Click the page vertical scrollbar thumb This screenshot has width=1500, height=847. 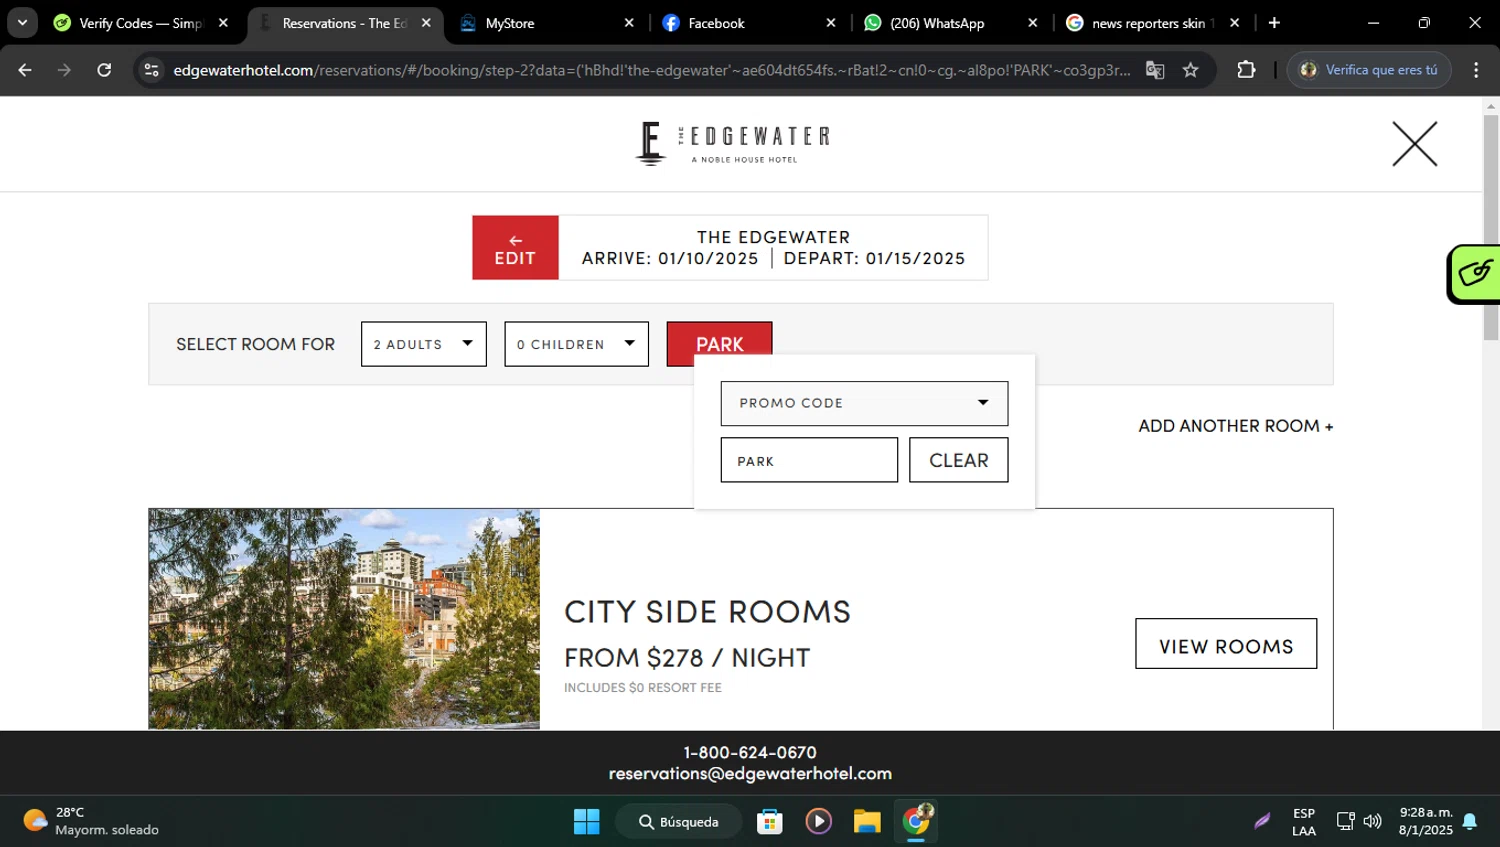[x=1491, y=228]
